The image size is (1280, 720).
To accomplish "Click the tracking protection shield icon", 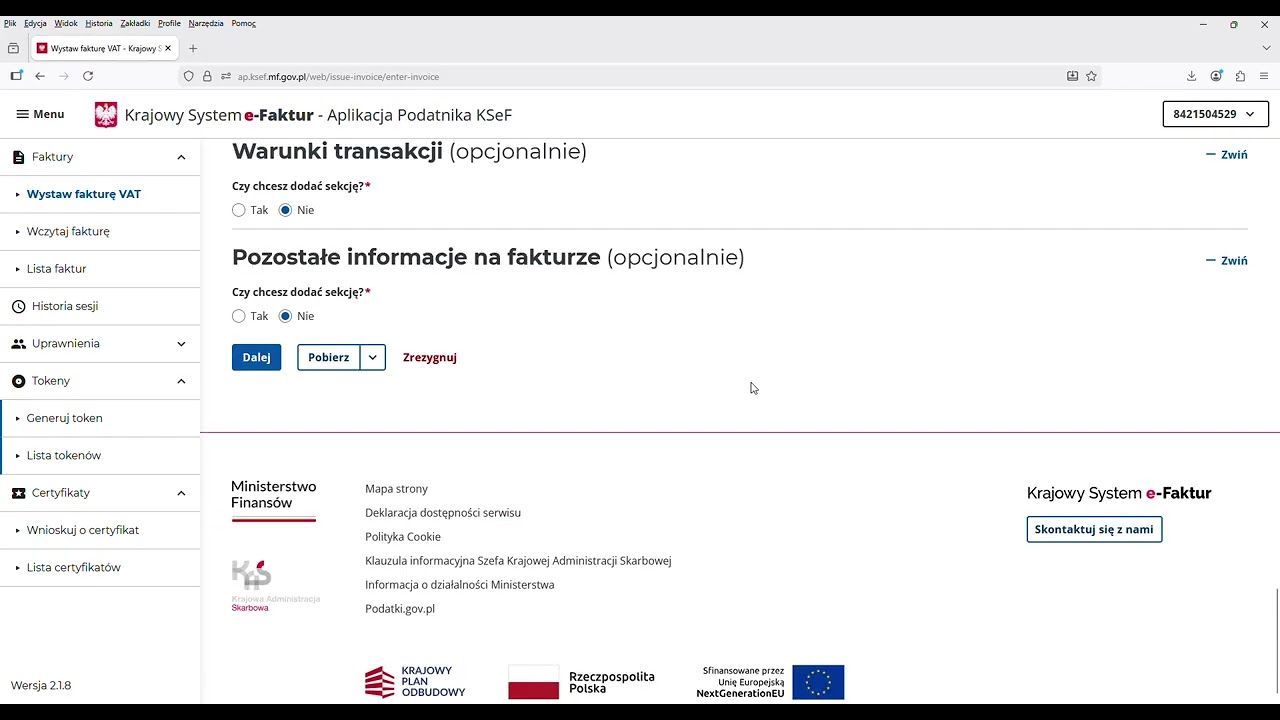I will point(188,76).
